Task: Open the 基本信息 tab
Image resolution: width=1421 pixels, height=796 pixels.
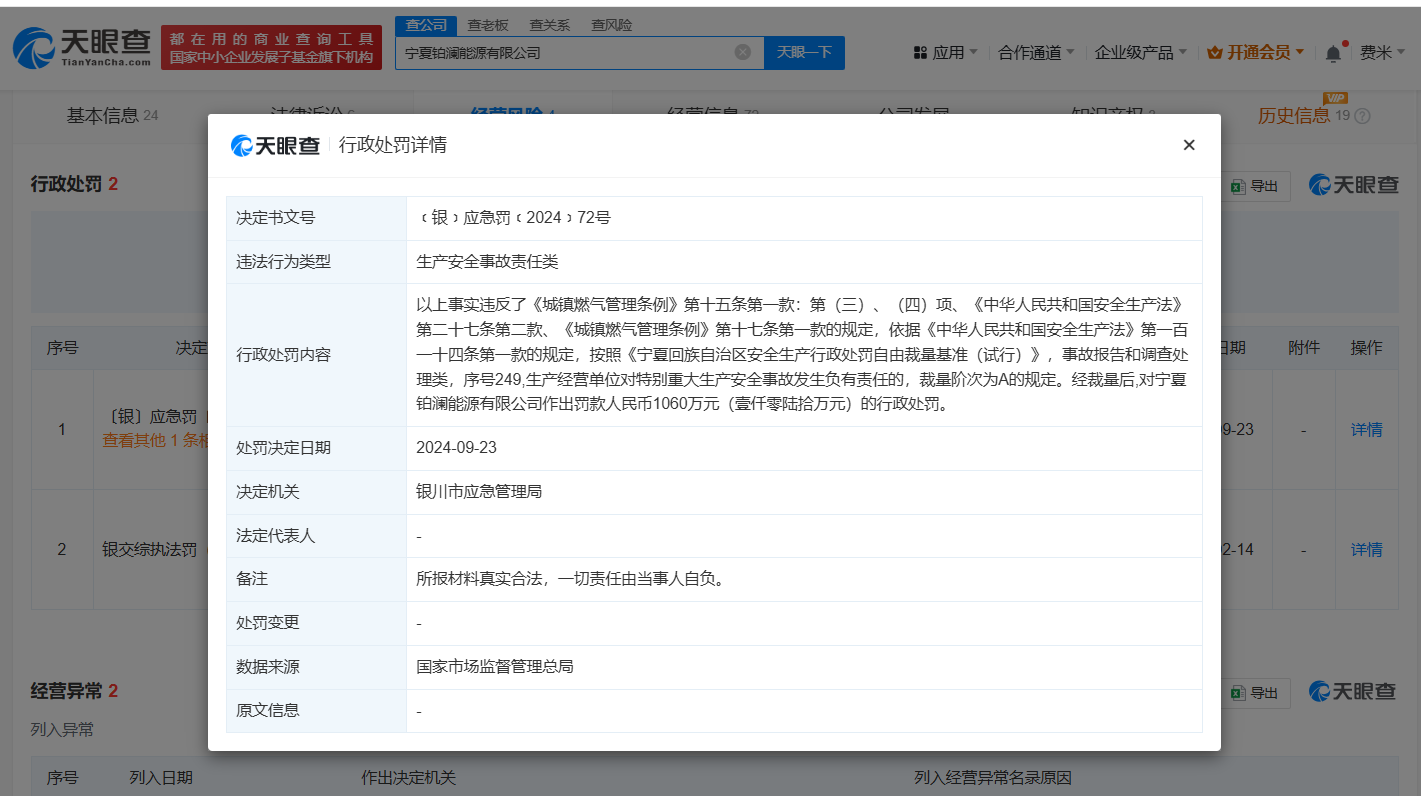Action: tap(112, 115)
